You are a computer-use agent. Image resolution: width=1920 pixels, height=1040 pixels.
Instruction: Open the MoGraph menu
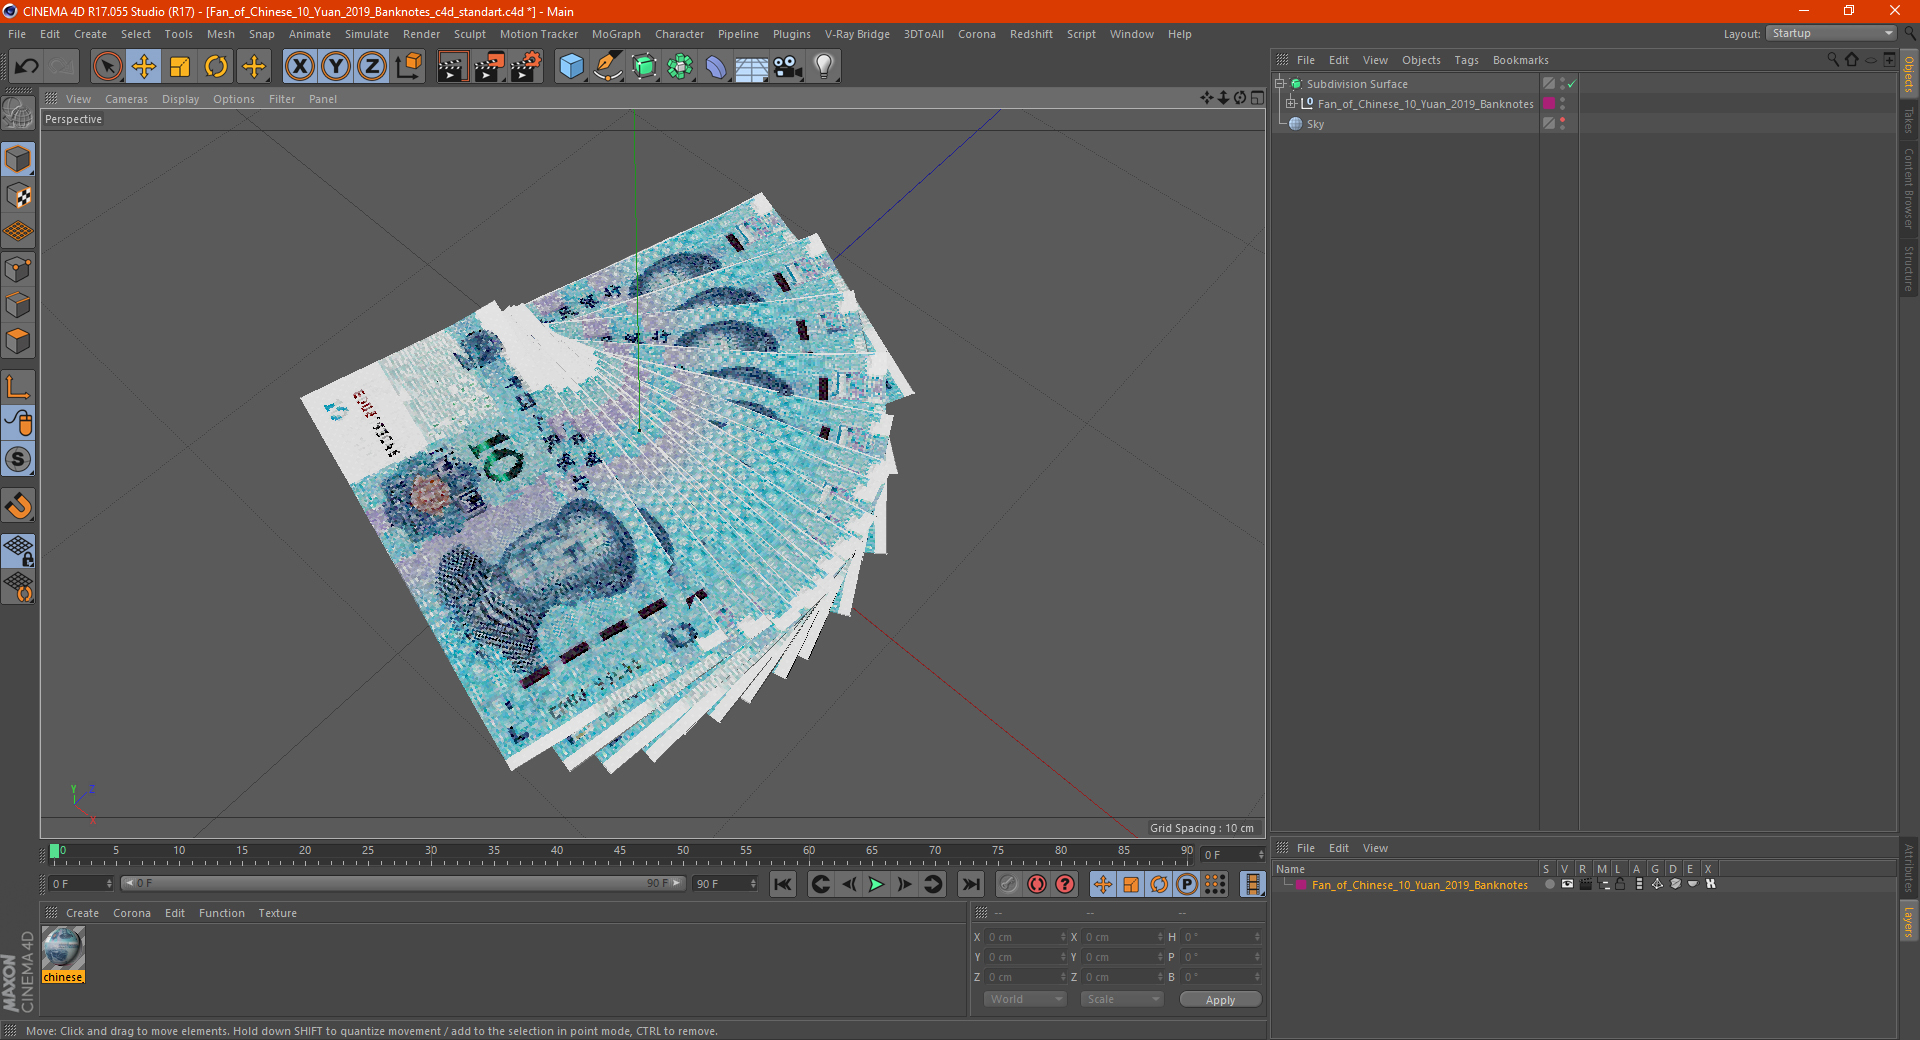[616, 34]
